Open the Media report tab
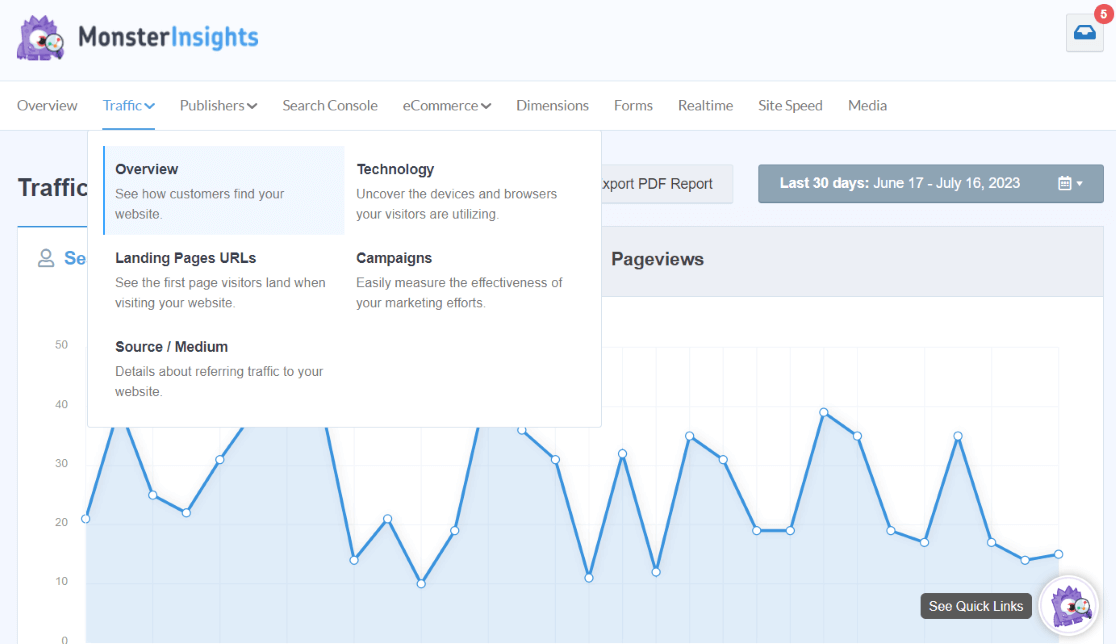The width and height of the screenshot is (1116, 644). pos(867,105)
